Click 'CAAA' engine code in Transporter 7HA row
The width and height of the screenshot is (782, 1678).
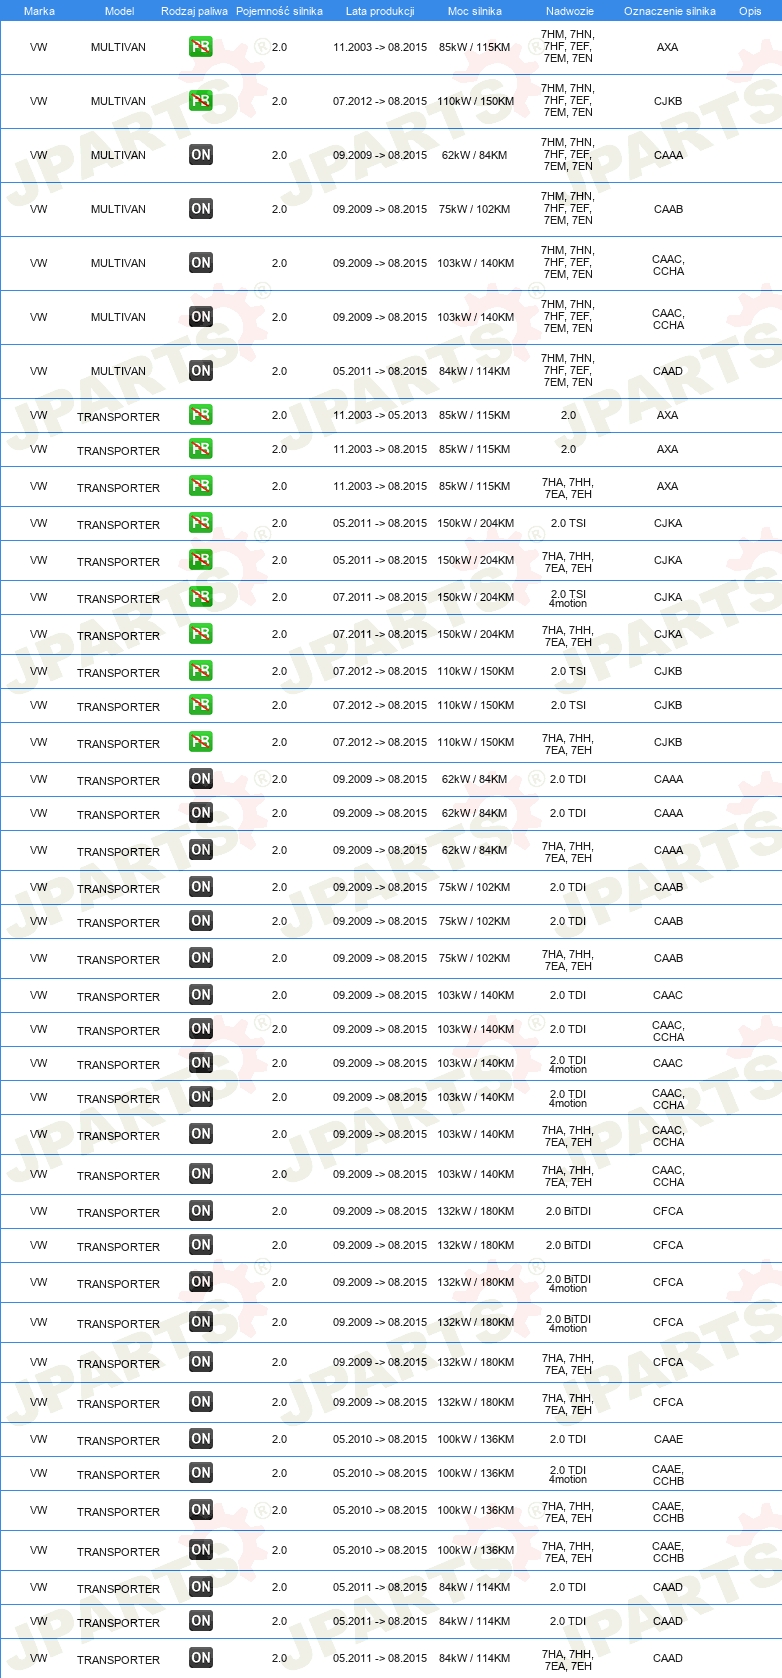tap(668, 850)
